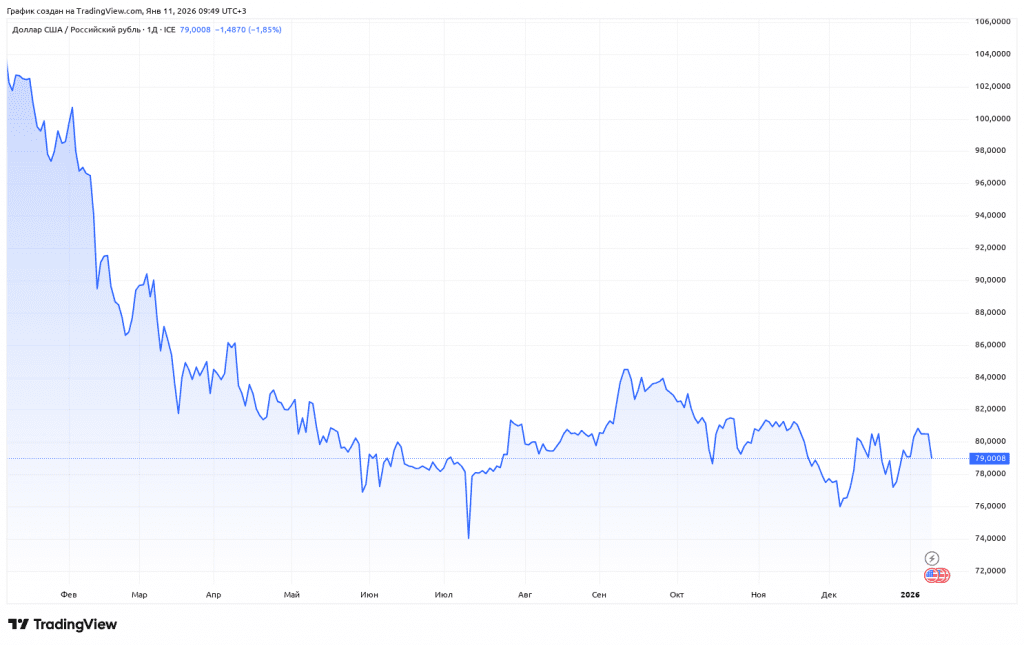Image resolution: width=1024 pixels, height=645 pixels.
Task: Click the 2026 year marker on time axis
Action: [909, 595]
